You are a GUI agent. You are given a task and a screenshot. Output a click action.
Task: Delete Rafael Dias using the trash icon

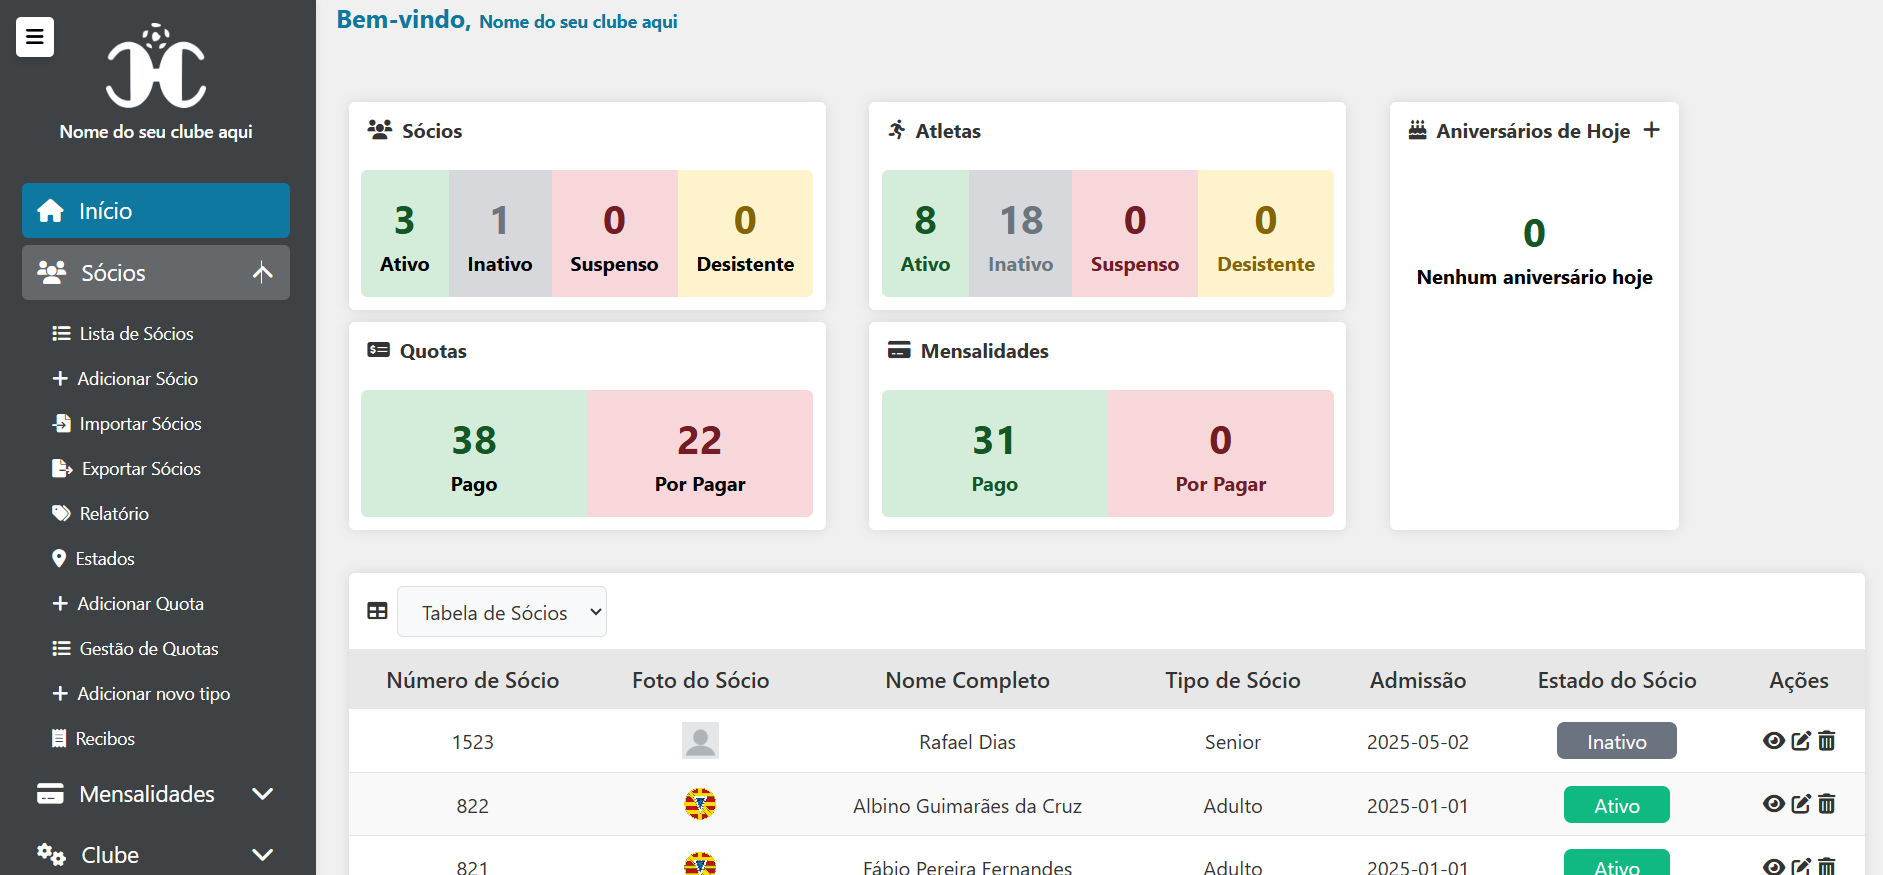(1827, 741)
